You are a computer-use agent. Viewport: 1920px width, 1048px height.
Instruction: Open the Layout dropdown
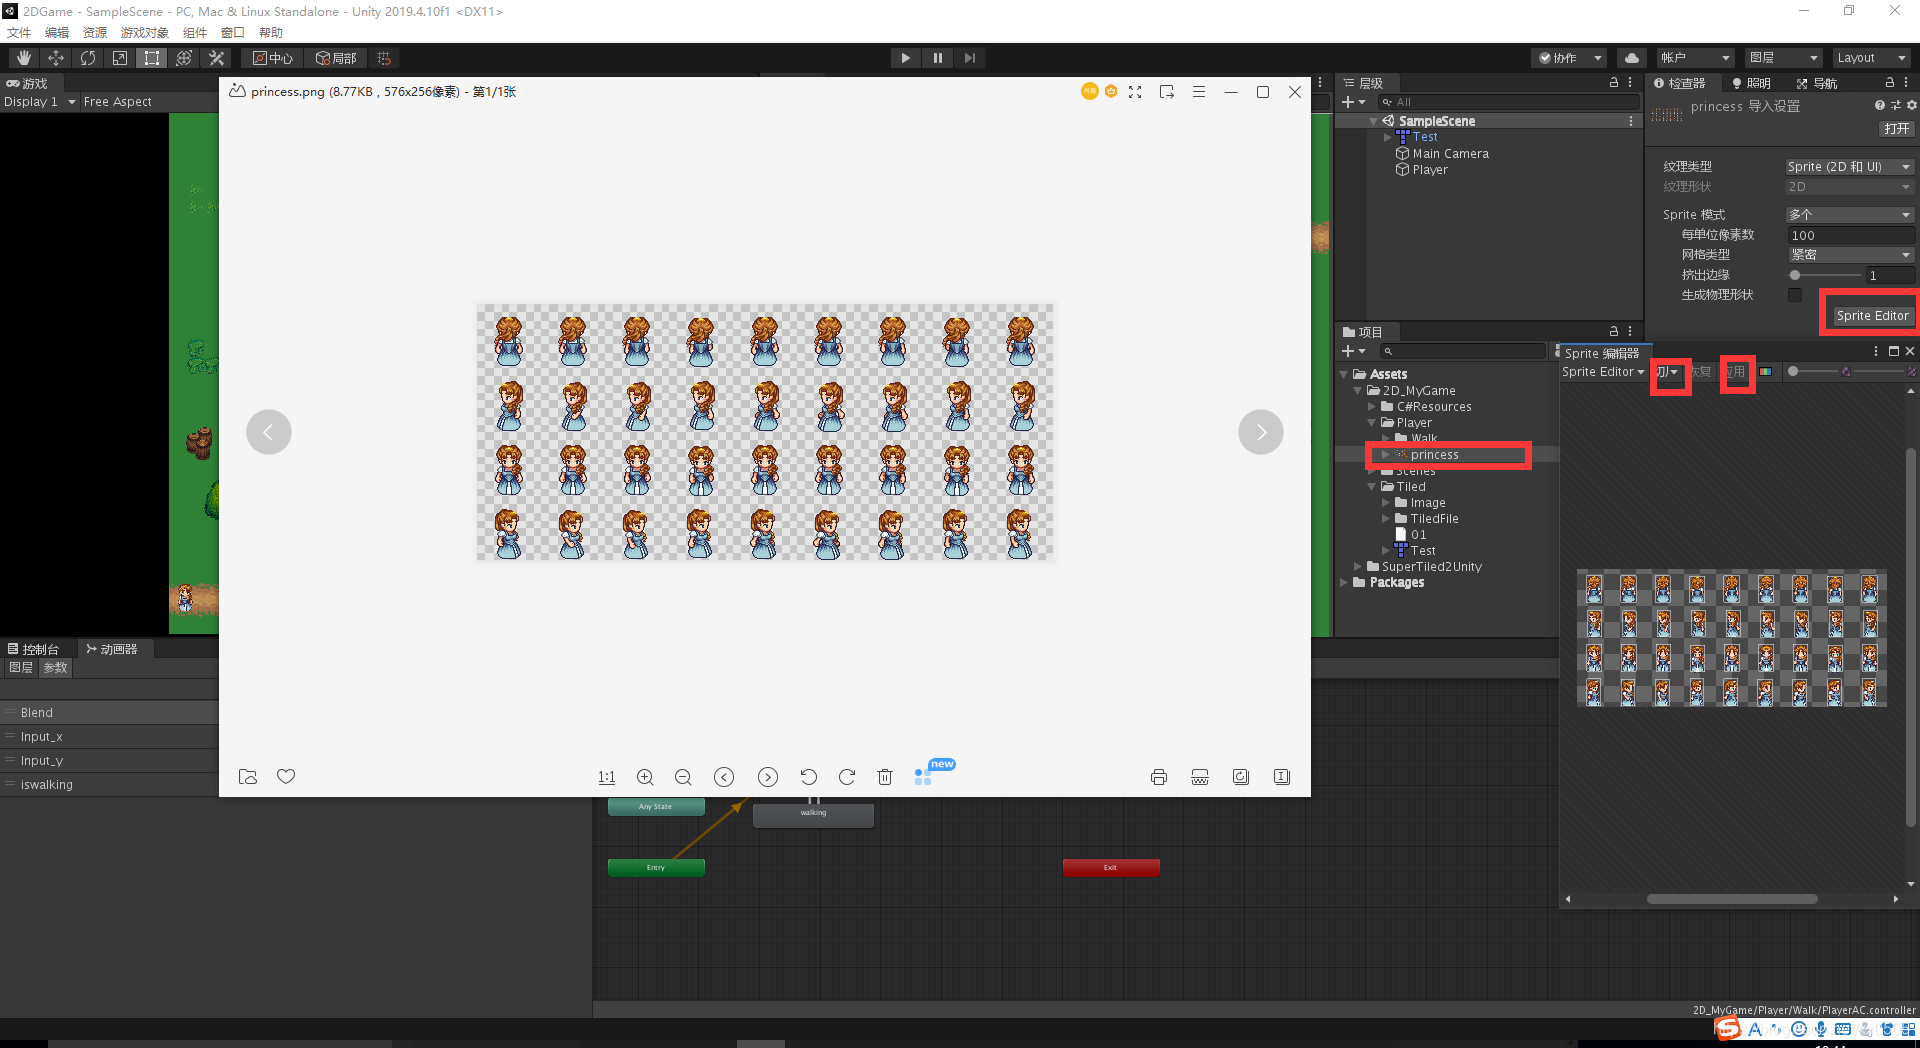pos(1871,58)
